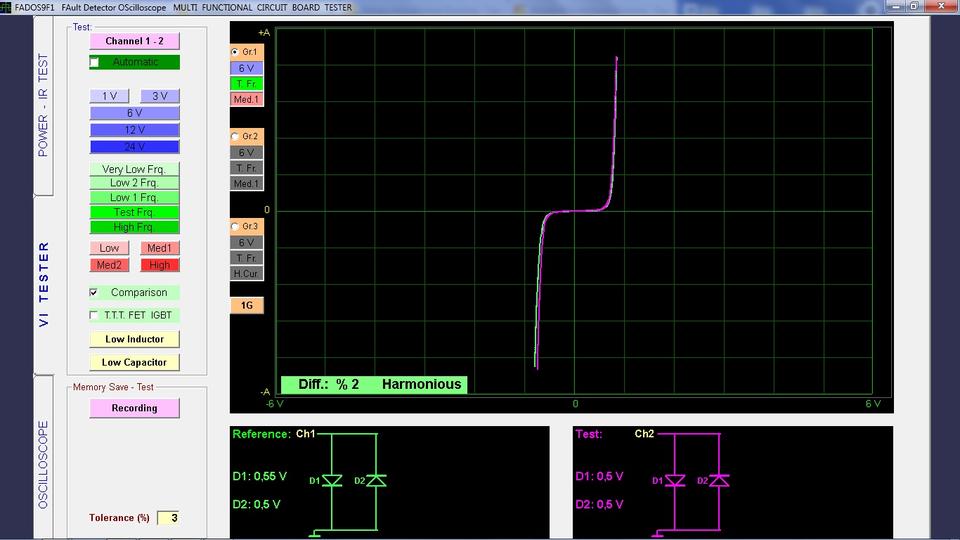Set voltage range to 12 V
The image size is (960, 540).
pyautogui.click(x=134, y=130)
